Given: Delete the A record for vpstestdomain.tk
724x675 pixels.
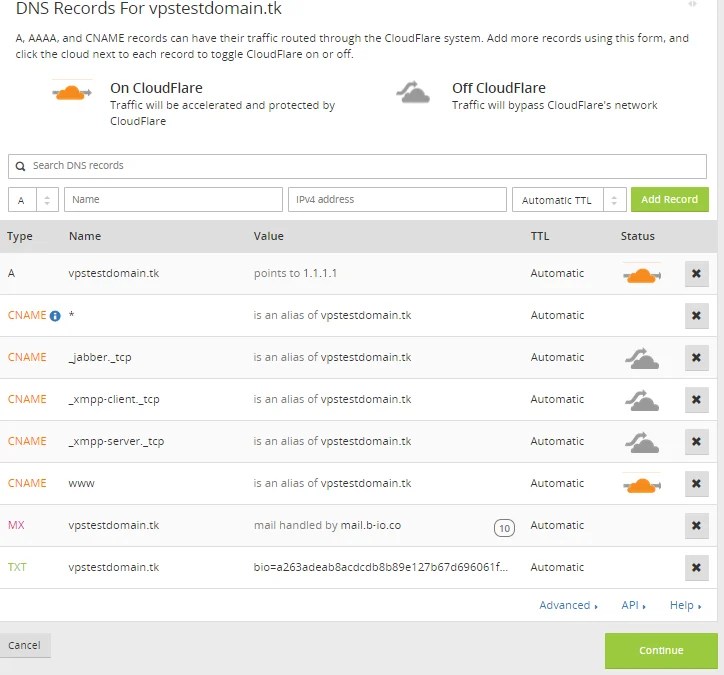Looking at the screenshot, I should point(697,274).
